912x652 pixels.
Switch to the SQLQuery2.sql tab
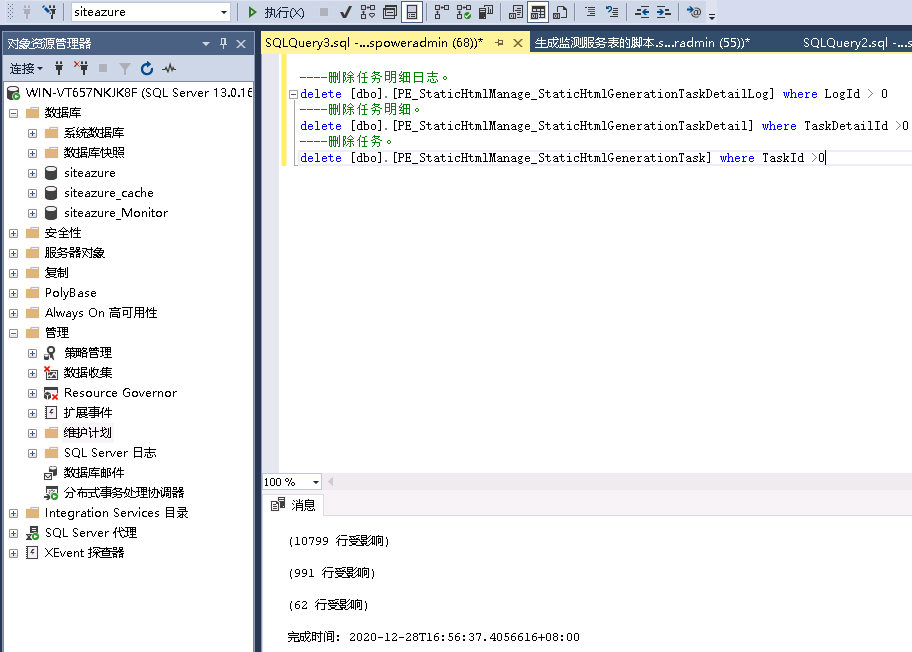(850, 43)
